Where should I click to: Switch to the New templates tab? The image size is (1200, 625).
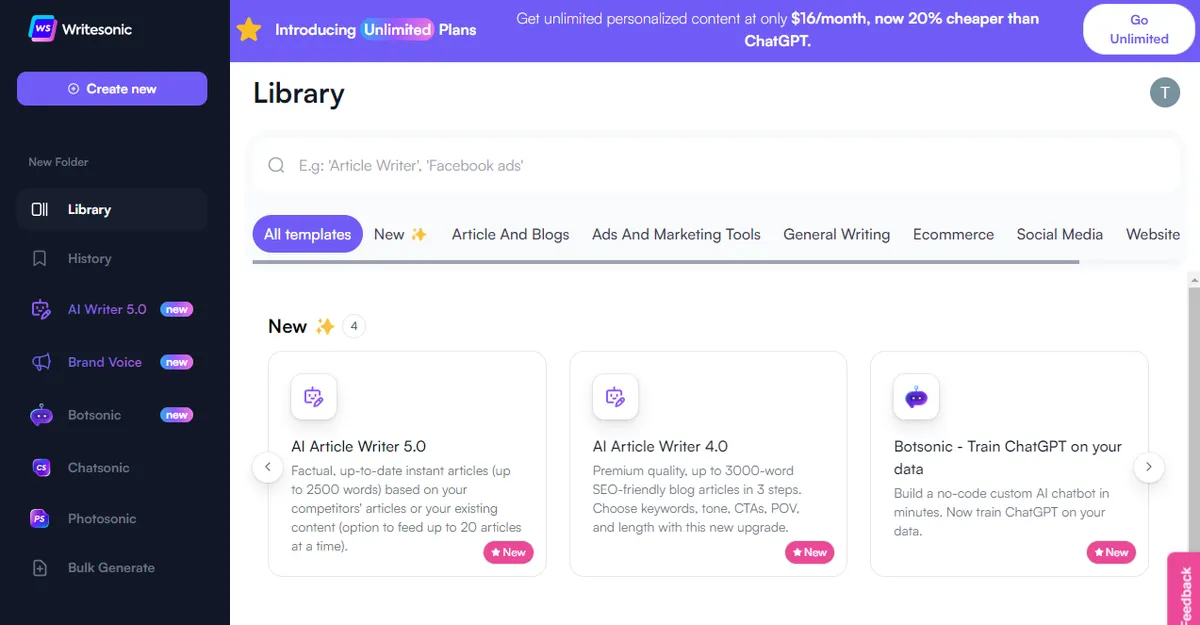(x=400, y=234)
